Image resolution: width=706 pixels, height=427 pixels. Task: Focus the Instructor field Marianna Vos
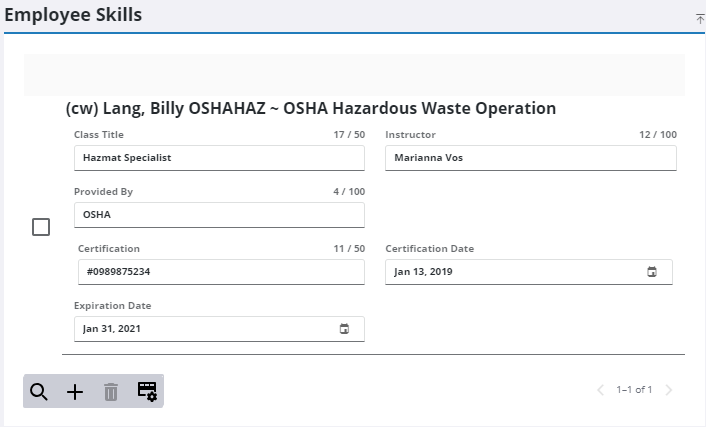pyautogui.click(x=531, y=158)
